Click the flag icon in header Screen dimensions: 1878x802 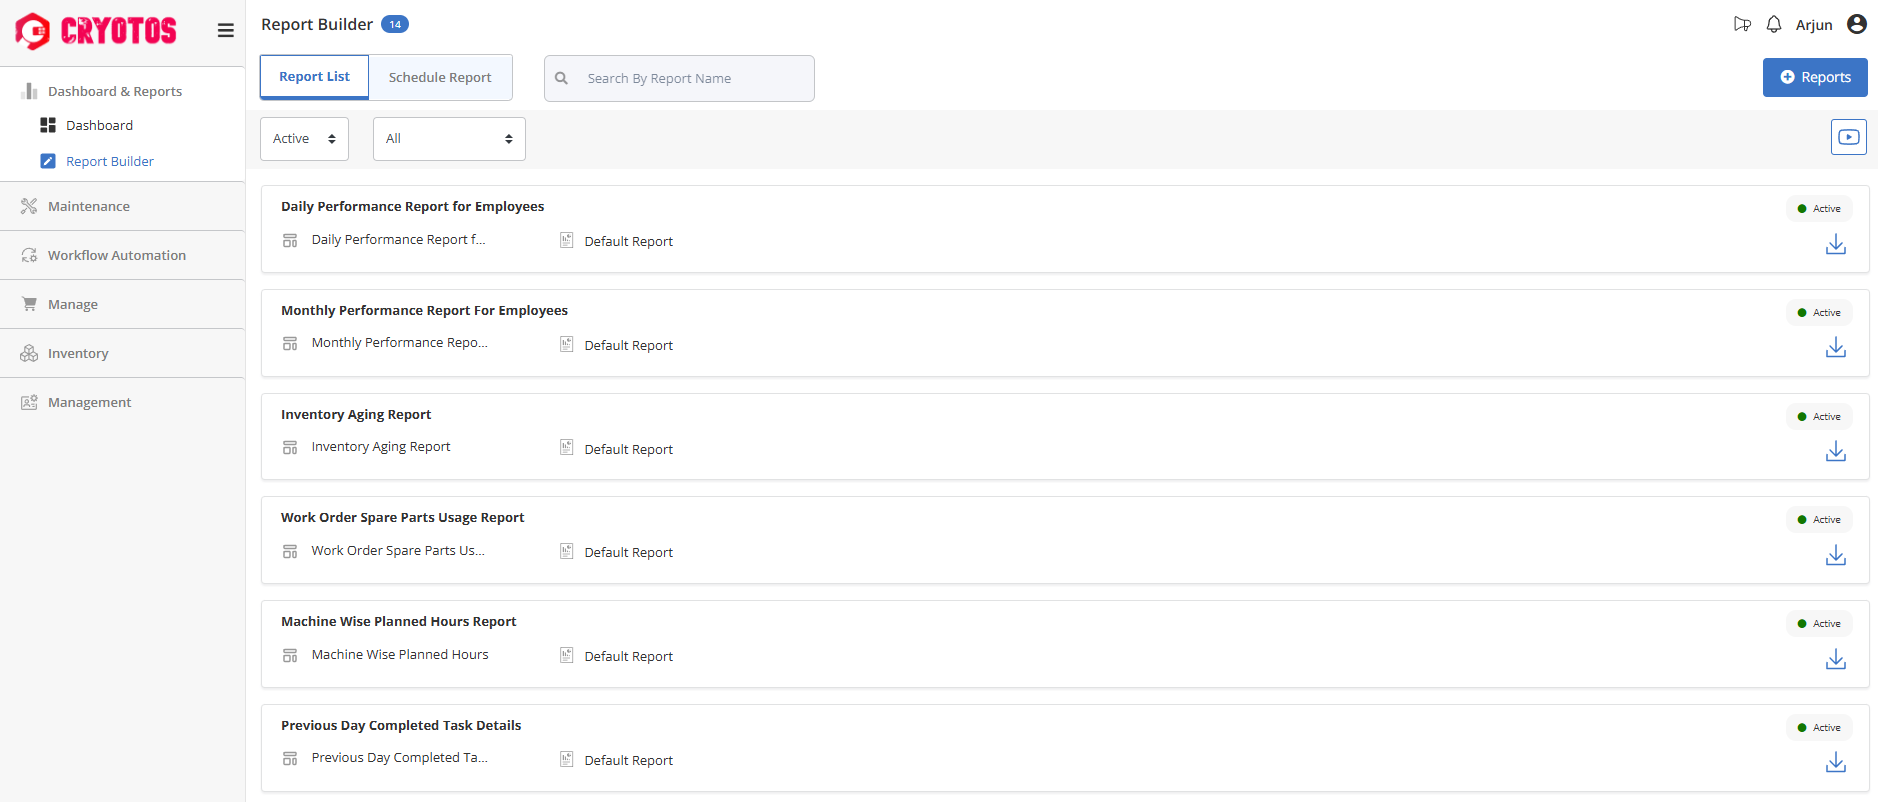coord(1742,24)
